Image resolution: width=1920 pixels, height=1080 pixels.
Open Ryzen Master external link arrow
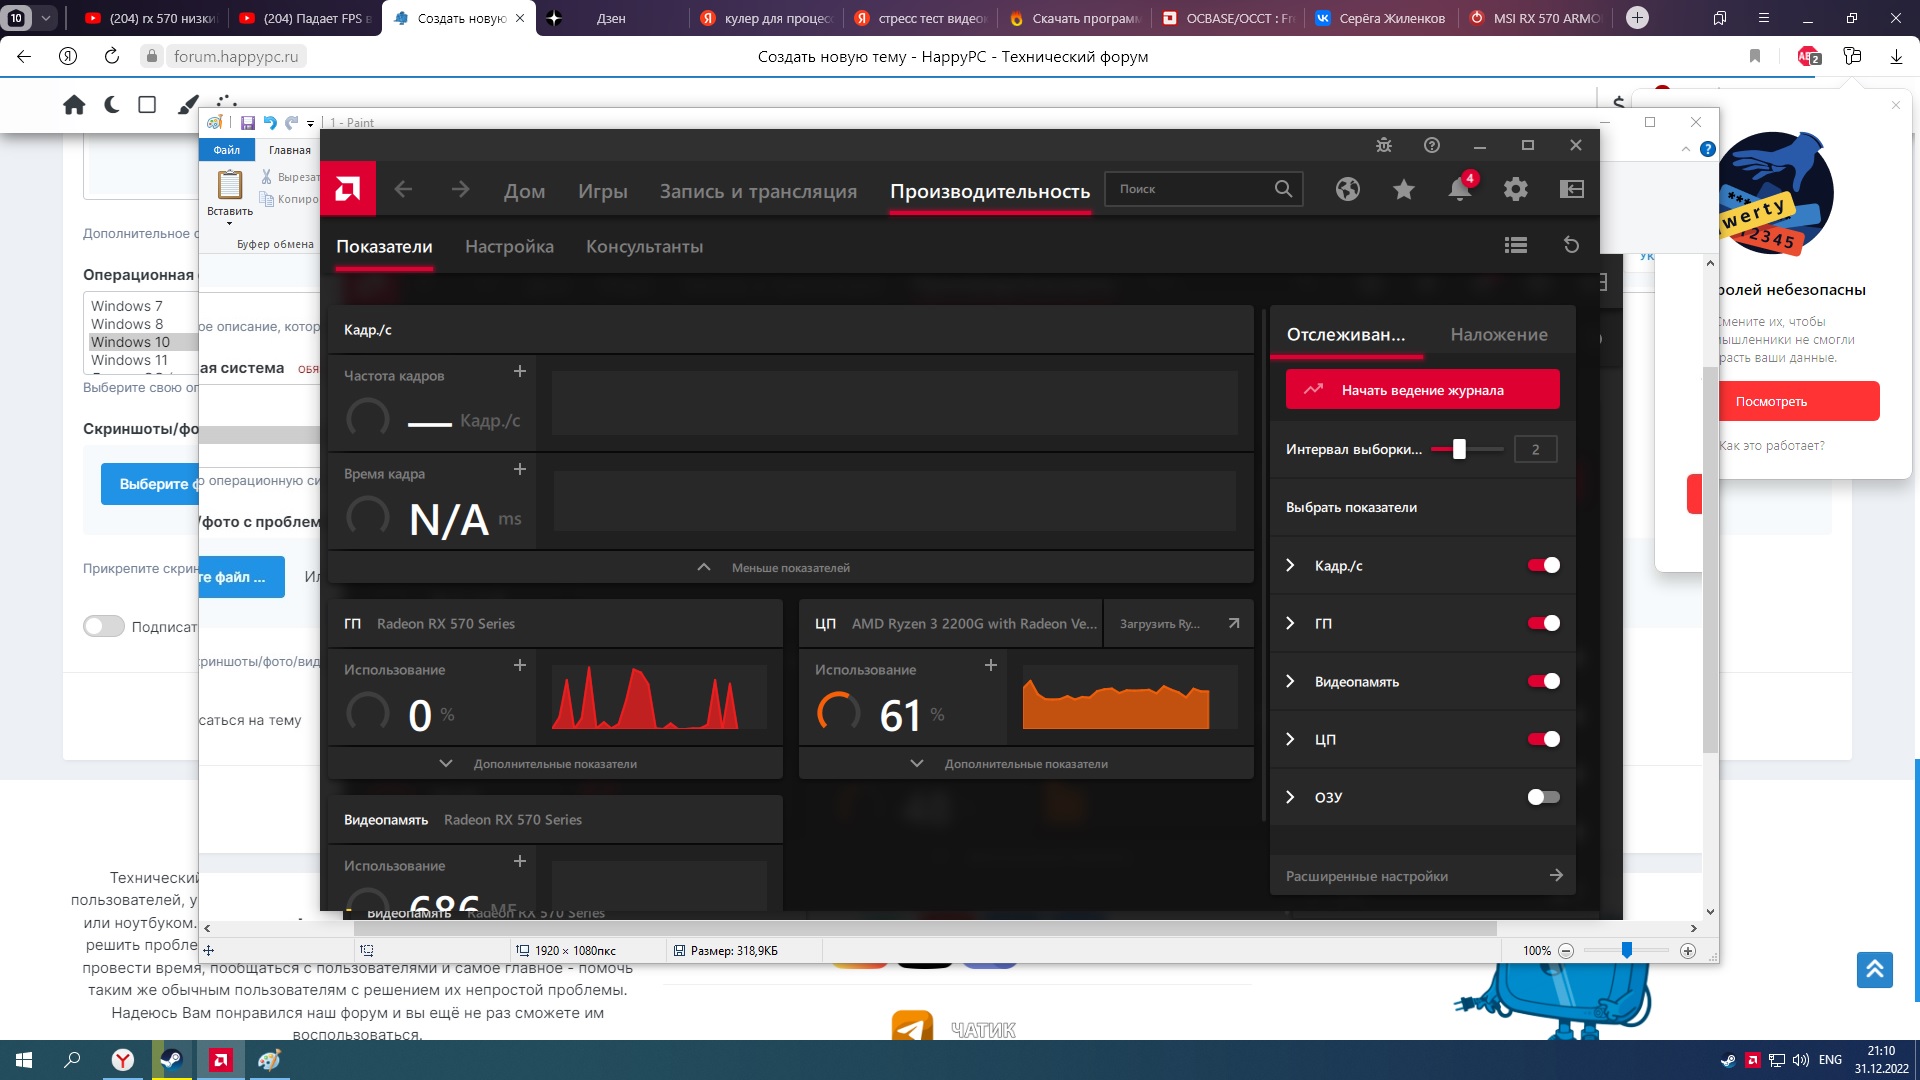[1234, 623]
